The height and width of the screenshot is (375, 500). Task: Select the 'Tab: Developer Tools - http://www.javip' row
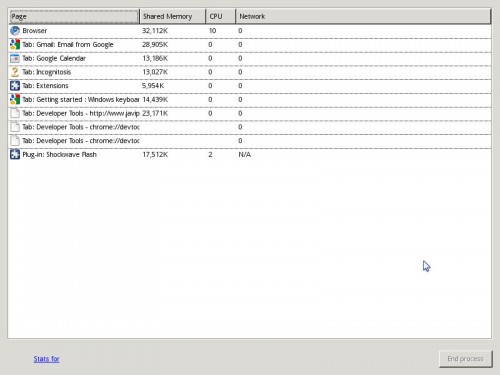click(250, 113)
